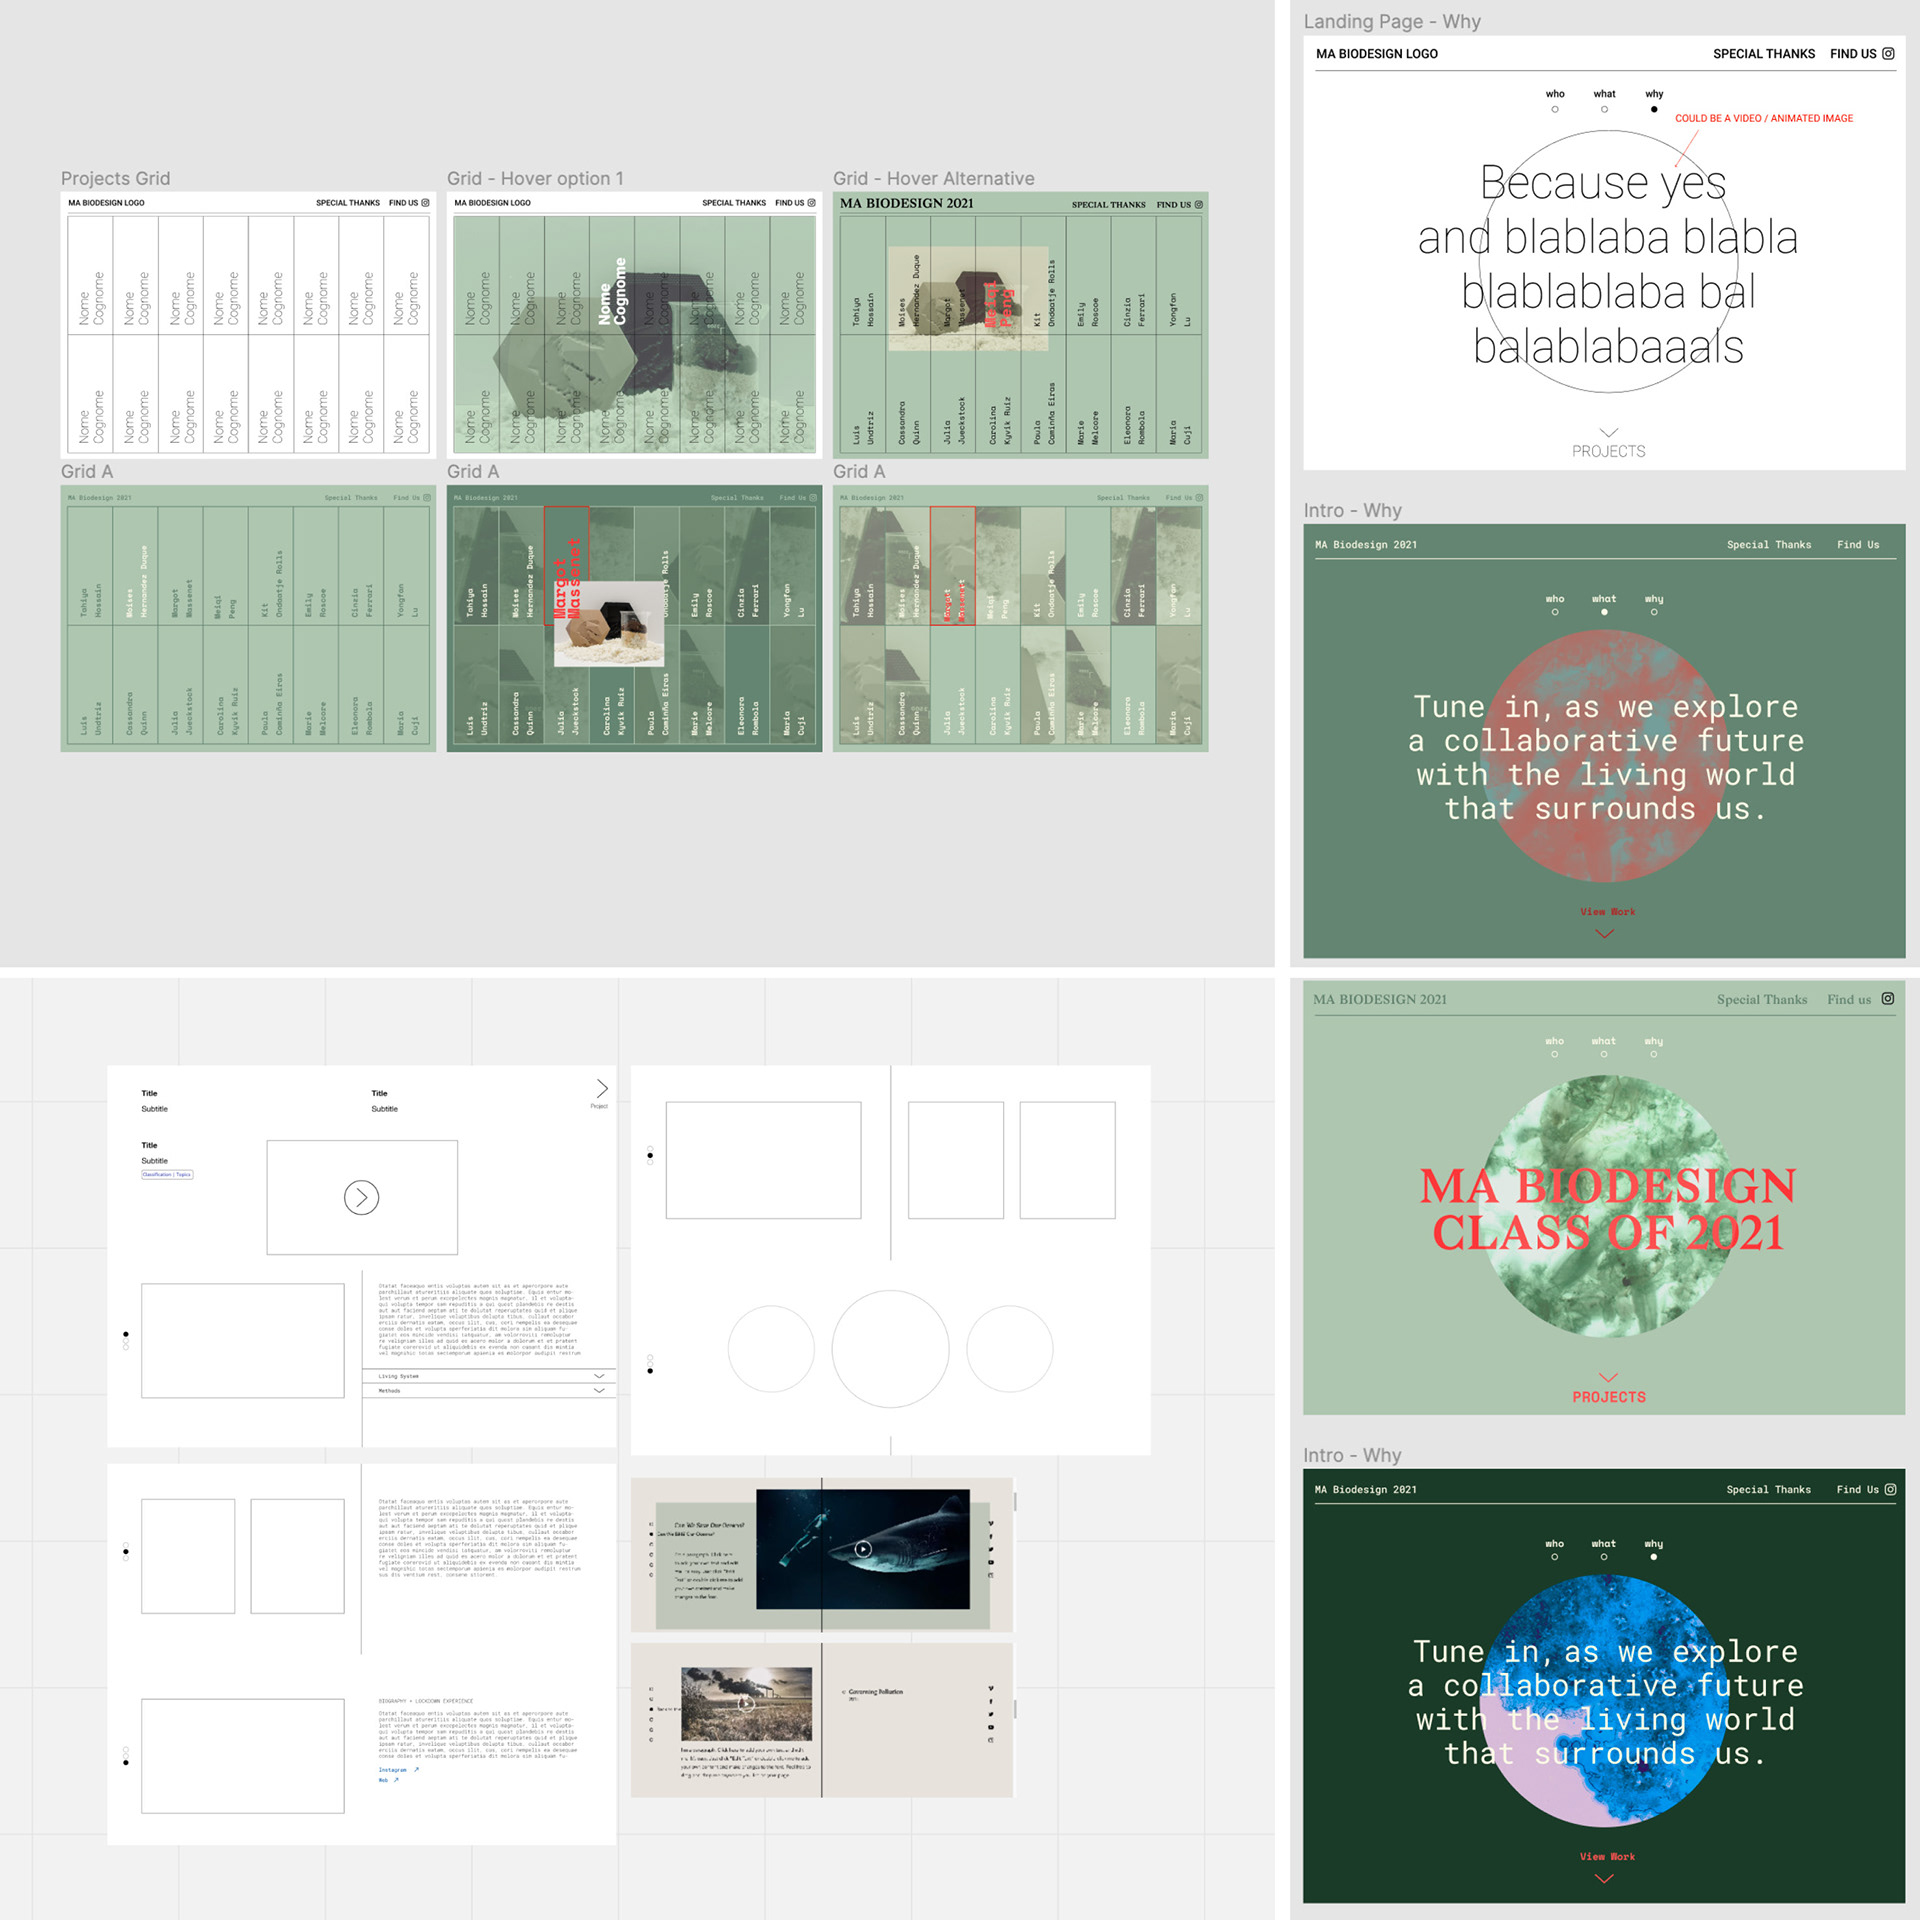This screenshot has width=1920, height=1920.
Task: Select the 'what' dot on the red circle intro page
Action: pos(1604,612)
